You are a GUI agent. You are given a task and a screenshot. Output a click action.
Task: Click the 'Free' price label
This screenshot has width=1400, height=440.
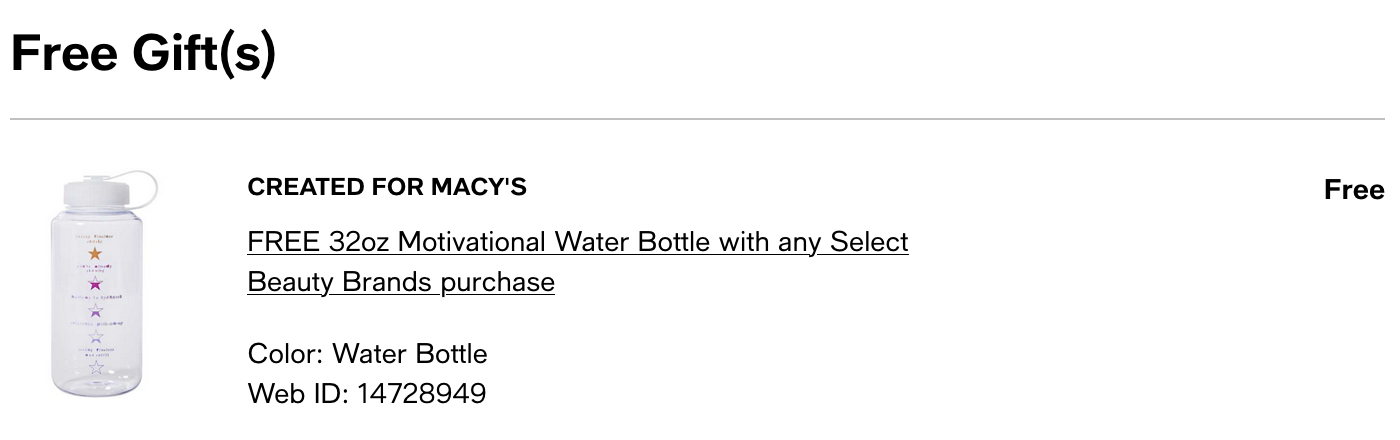point(1354,190)
